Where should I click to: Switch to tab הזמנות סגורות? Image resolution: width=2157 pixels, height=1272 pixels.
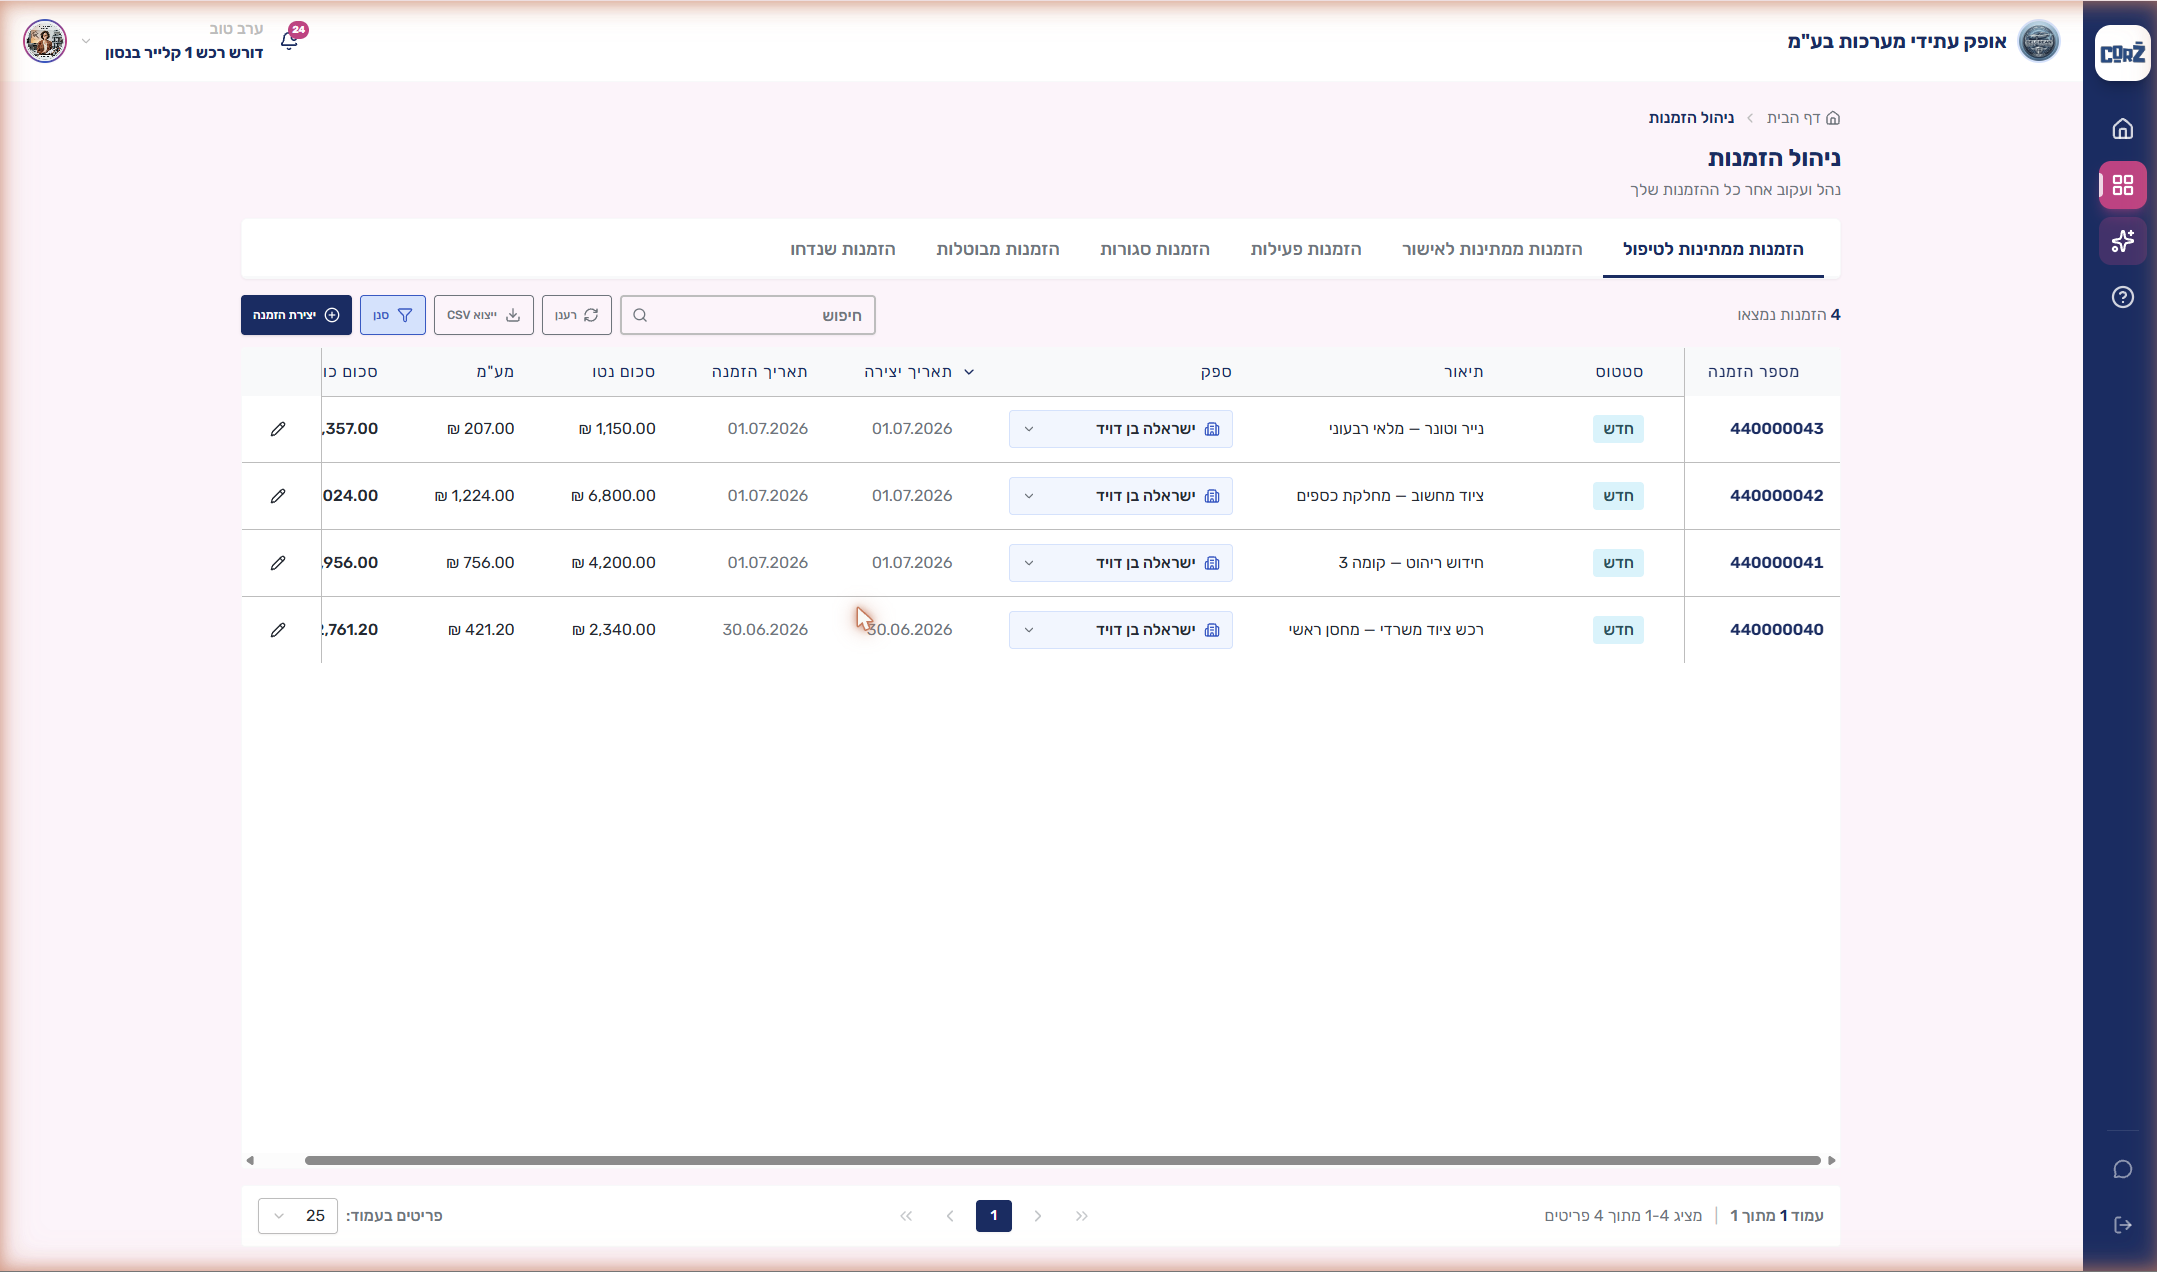(x=1155, y=249)
